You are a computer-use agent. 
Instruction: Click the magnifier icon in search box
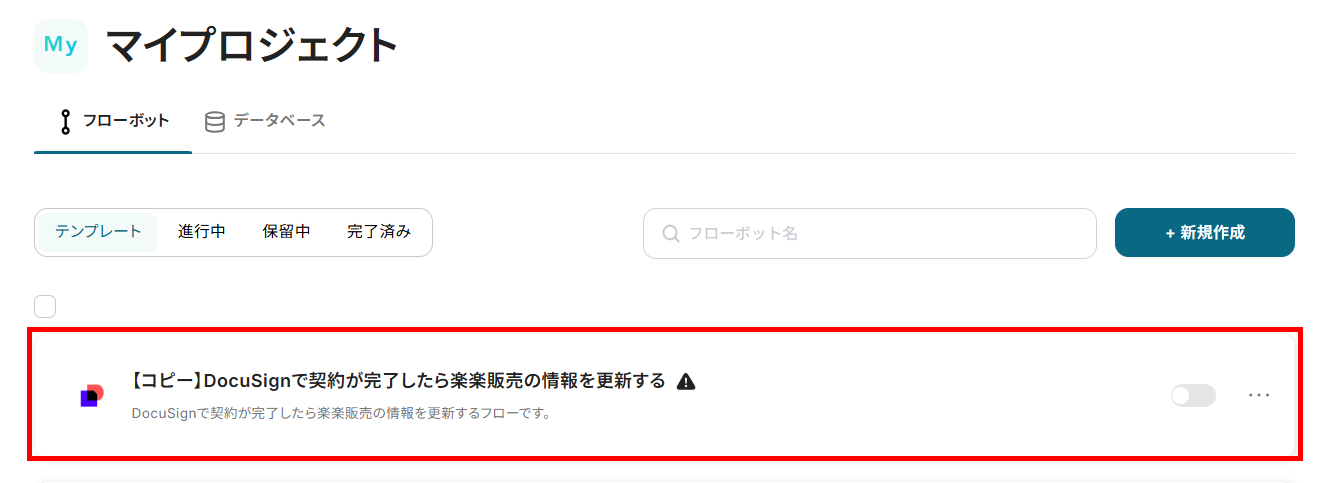click(x=672, y=233)
